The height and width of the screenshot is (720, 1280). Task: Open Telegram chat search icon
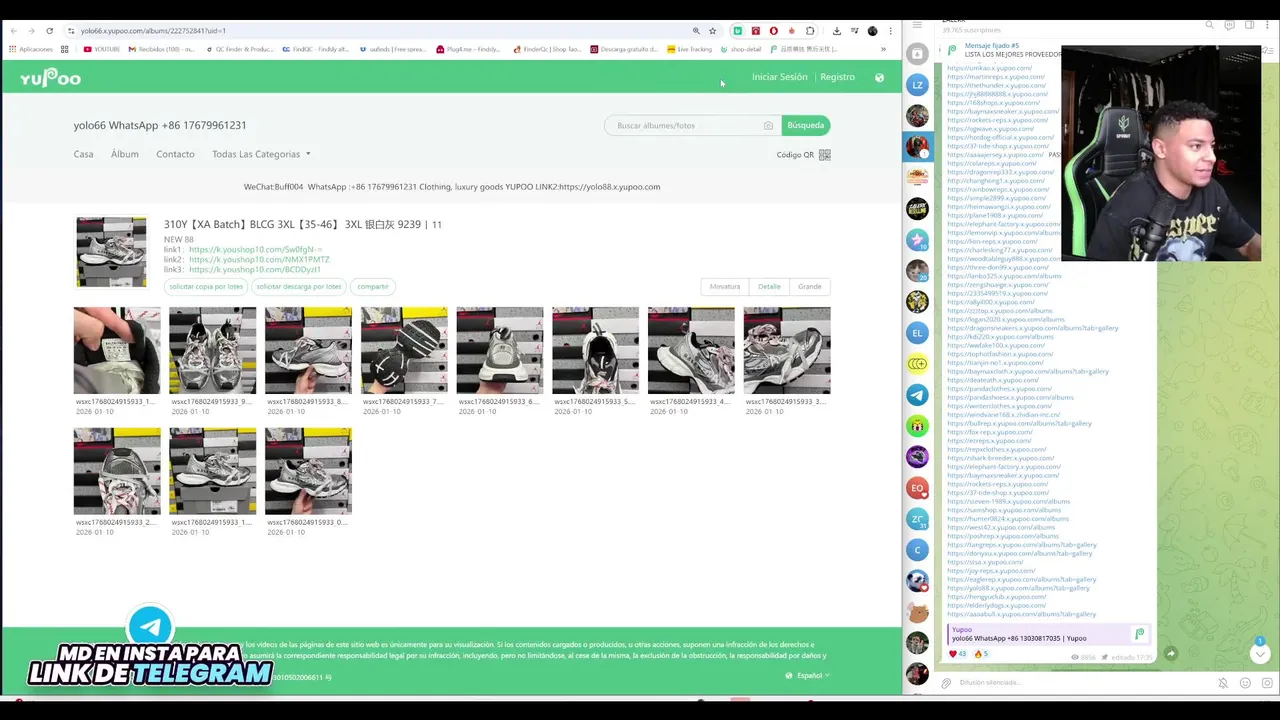[1209, 25]
